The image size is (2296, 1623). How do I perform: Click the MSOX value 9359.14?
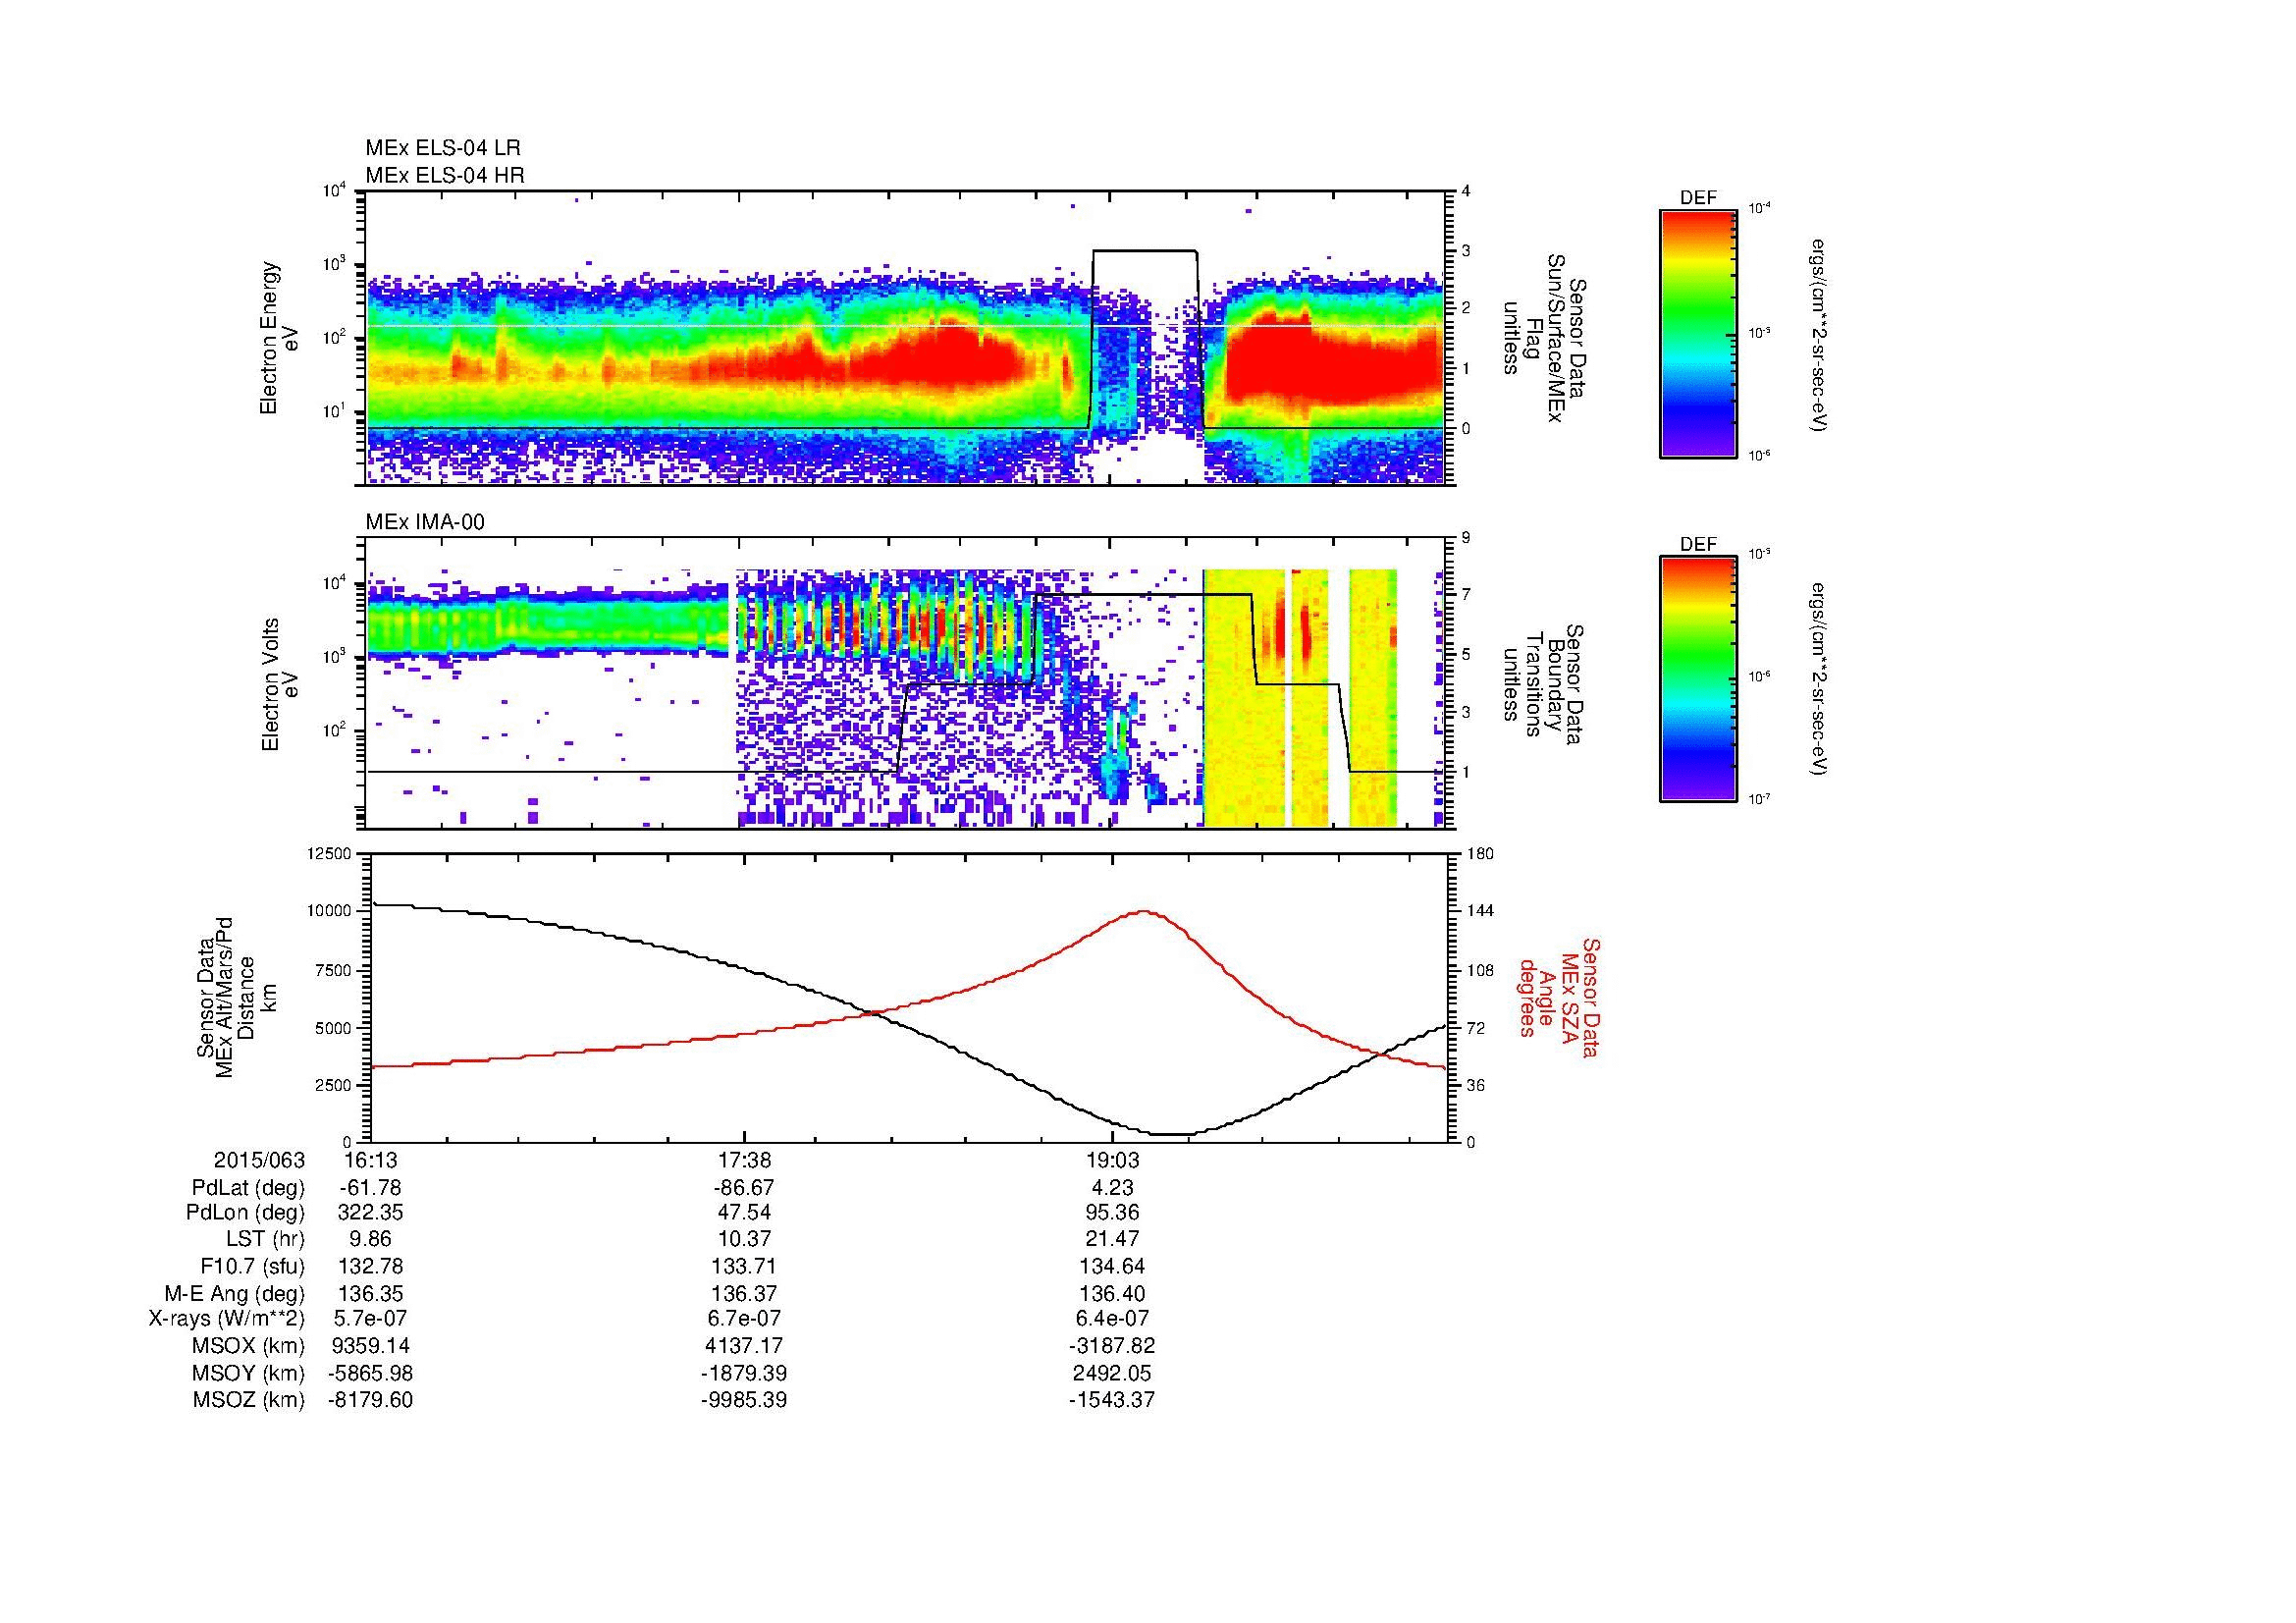point(370,1346)
